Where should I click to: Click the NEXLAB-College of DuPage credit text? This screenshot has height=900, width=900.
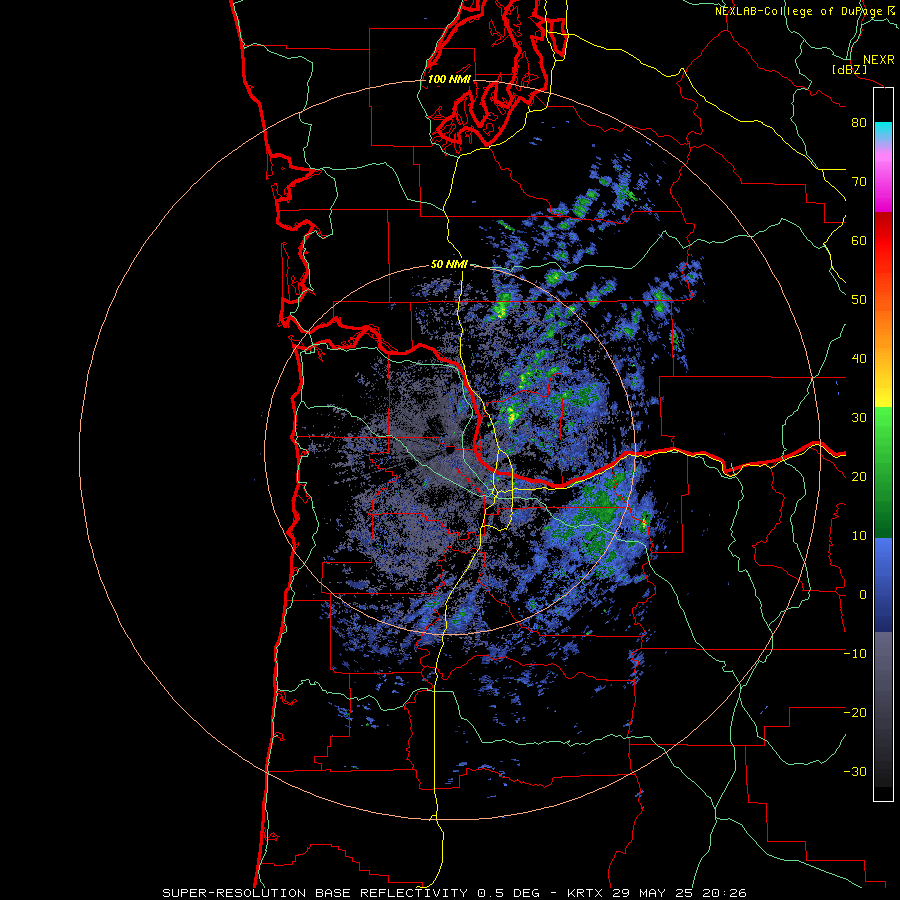point(804,11)
